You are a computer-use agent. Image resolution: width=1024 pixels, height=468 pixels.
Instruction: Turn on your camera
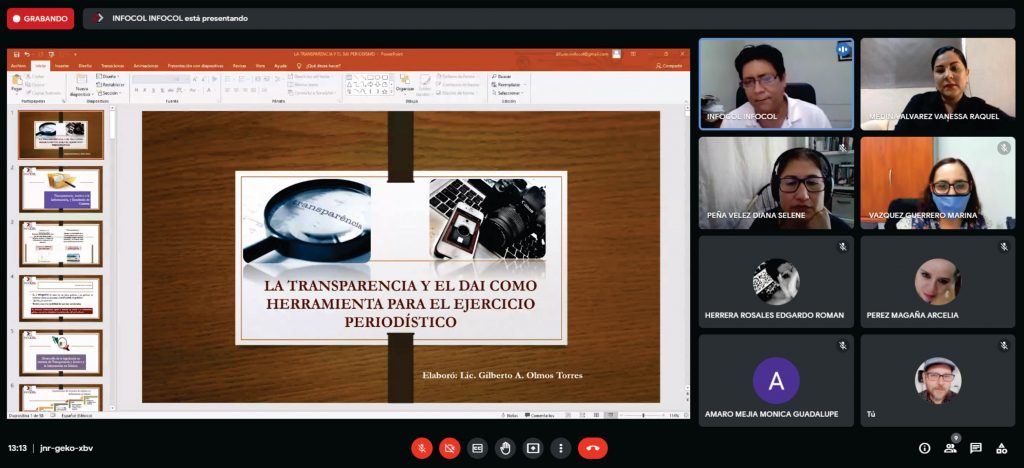coord(450,448)
